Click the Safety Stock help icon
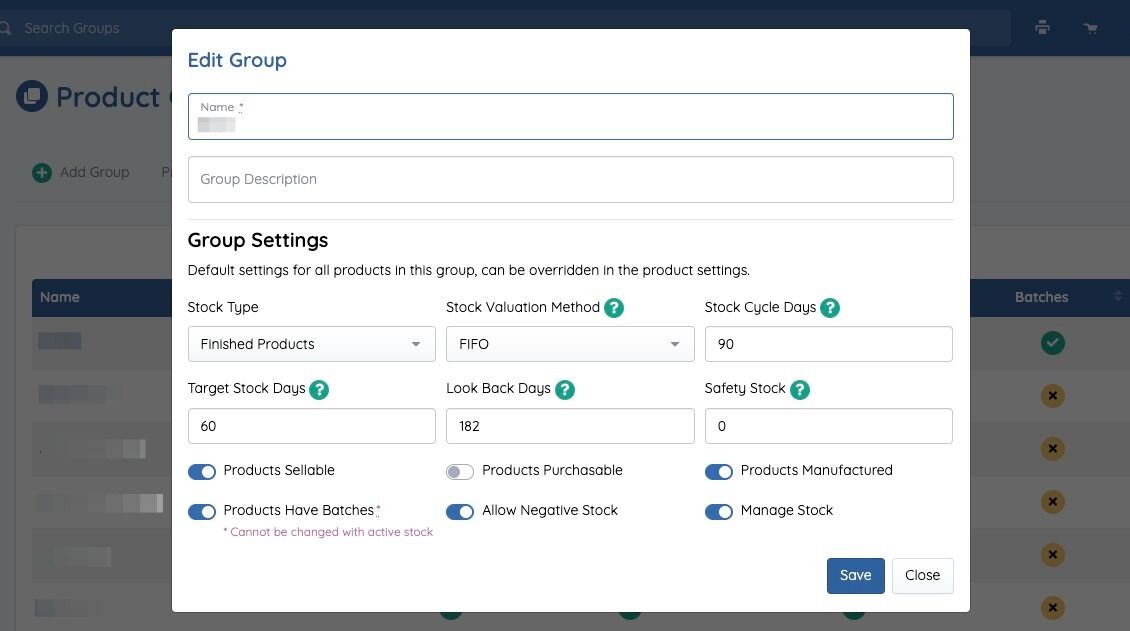Screen dimensions: 1130x631 point(800,389)
